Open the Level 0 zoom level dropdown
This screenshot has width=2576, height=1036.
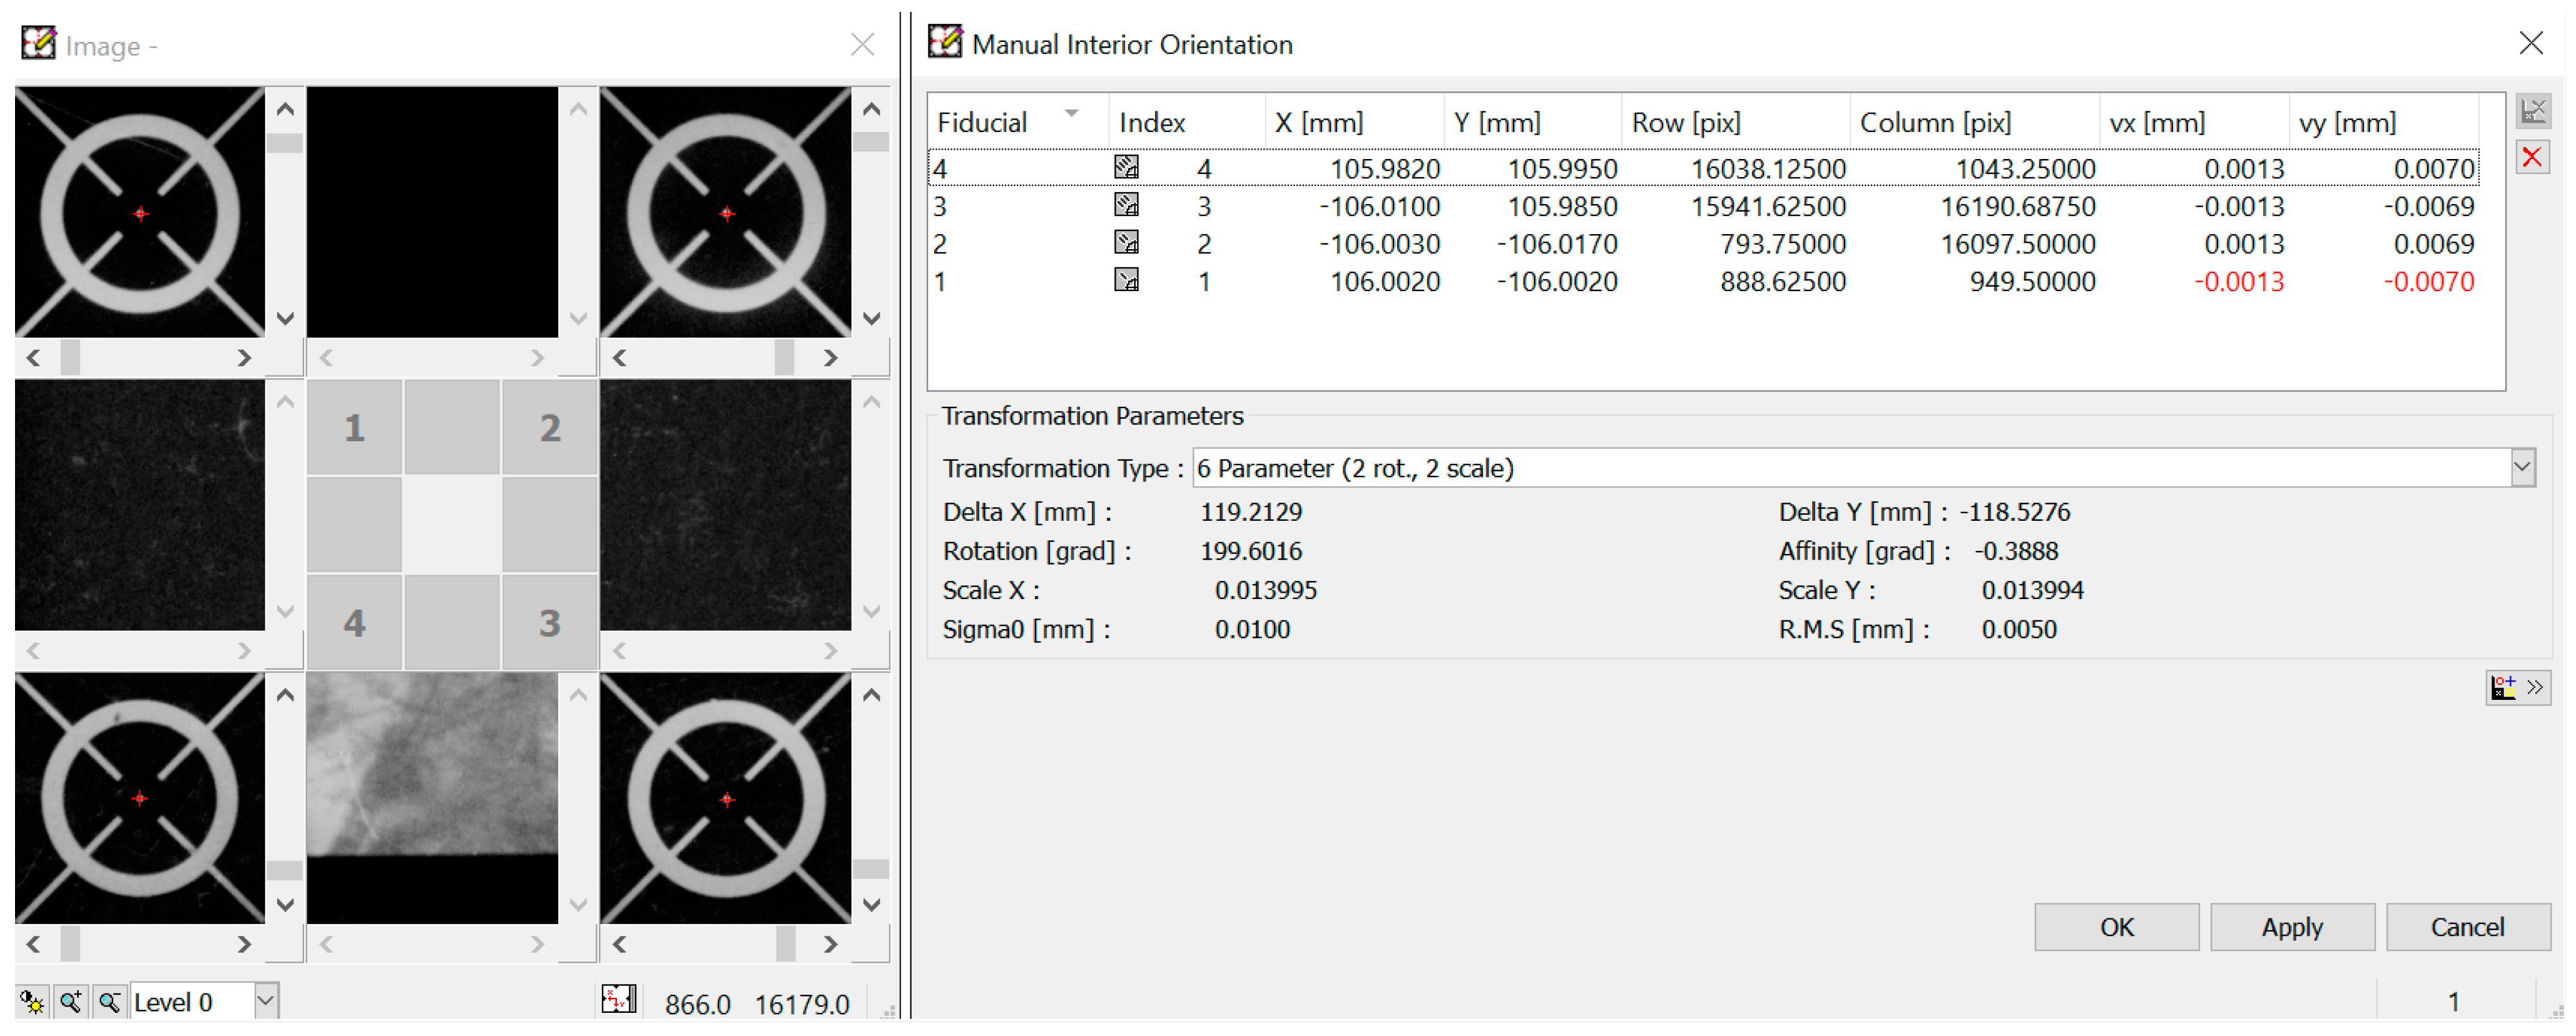point(265,1001)
